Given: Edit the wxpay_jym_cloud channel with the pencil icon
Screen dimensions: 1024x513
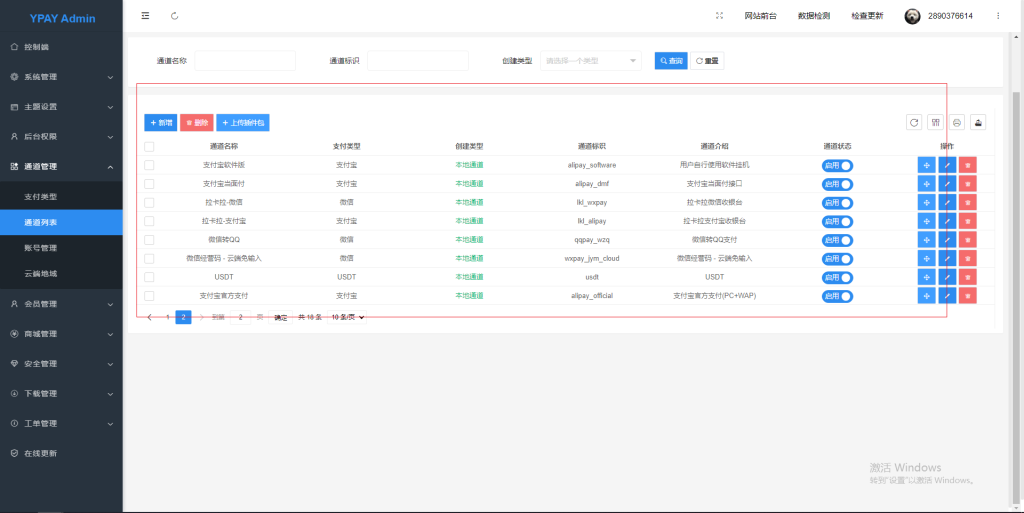Looking at the screenshot, I should [947, 258].
